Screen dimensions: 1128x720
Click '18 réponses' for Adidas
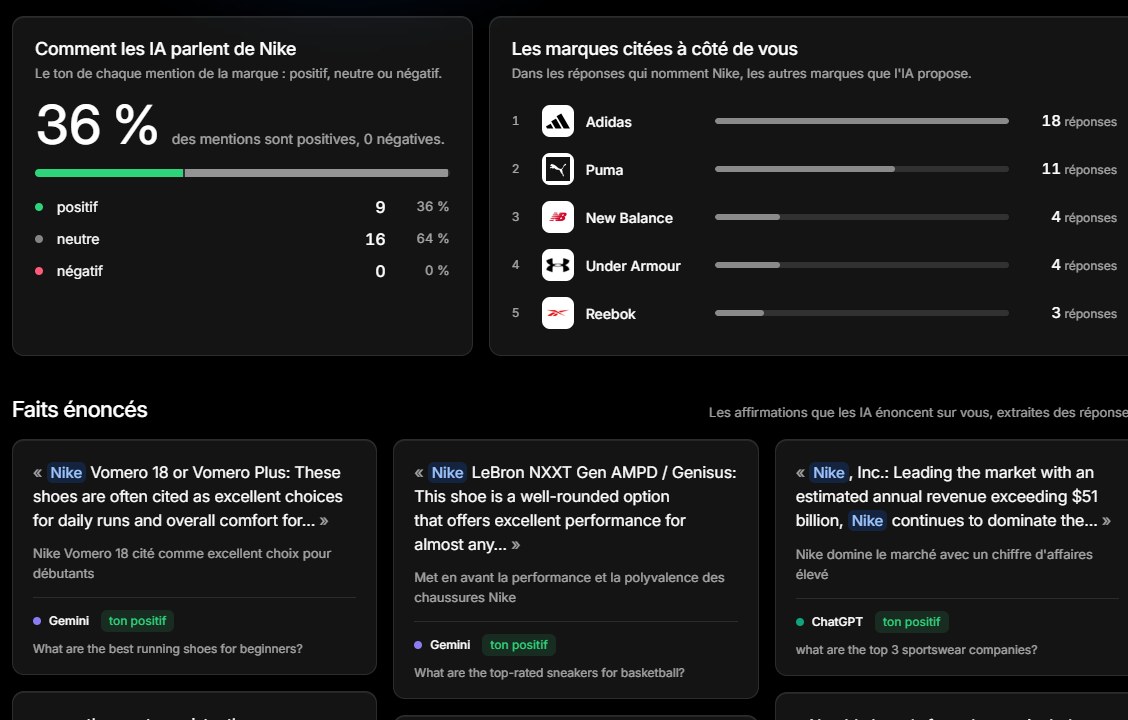pos(1079,122)
